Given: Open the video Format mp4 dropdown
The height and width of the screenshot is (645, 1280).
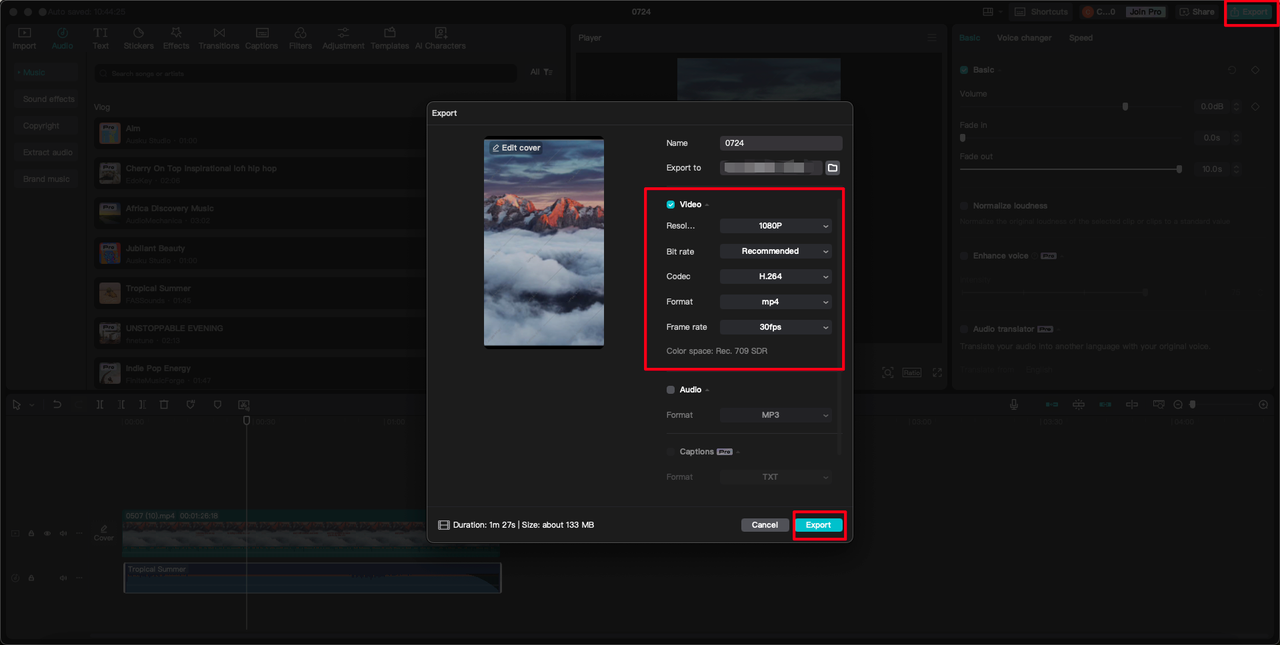Looking at the screenshot, I should 775,301.
